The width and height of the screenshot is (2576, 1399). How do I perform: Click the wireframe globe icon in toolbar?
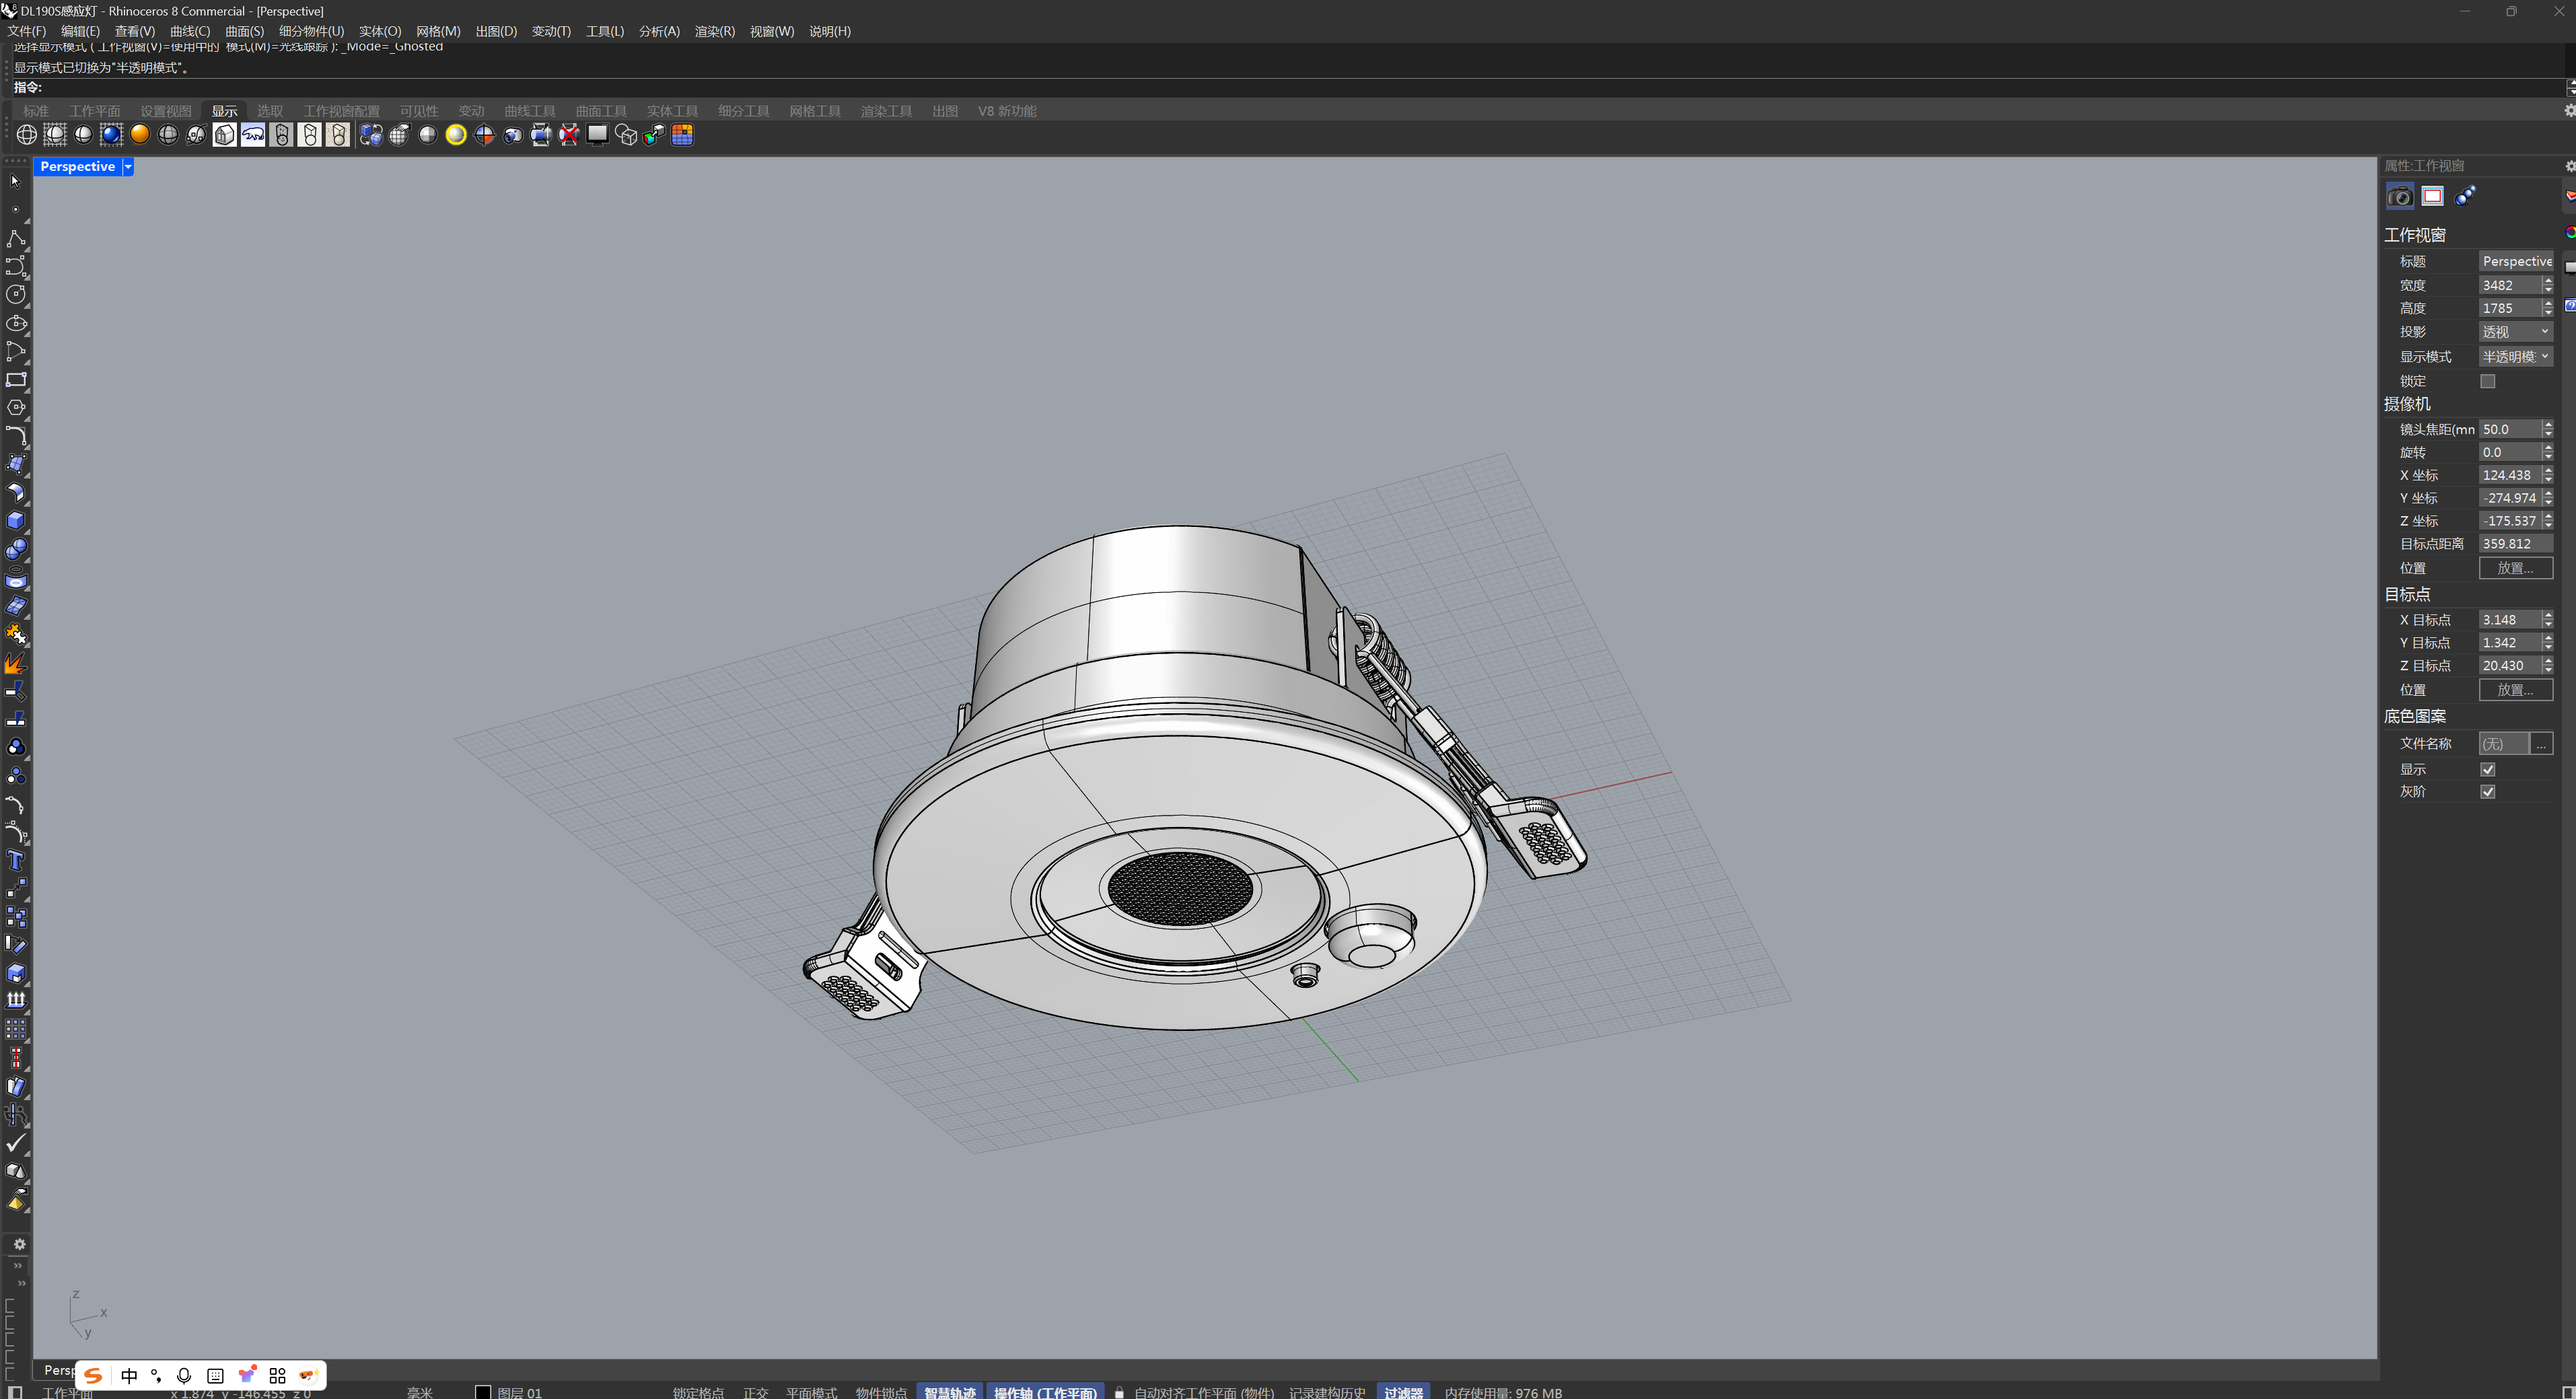pos(26,135)
